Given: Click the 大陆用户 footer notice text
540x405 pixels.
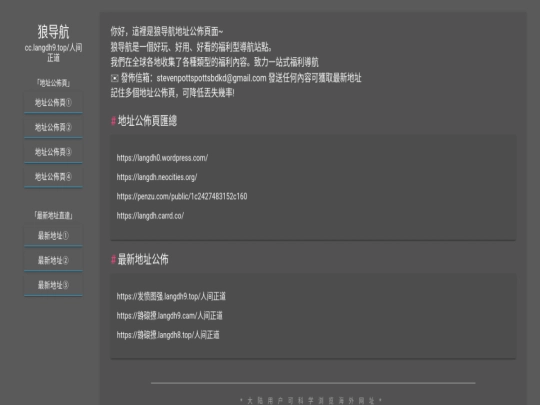Looking at the screenshot, I should [x=311, y=401].
